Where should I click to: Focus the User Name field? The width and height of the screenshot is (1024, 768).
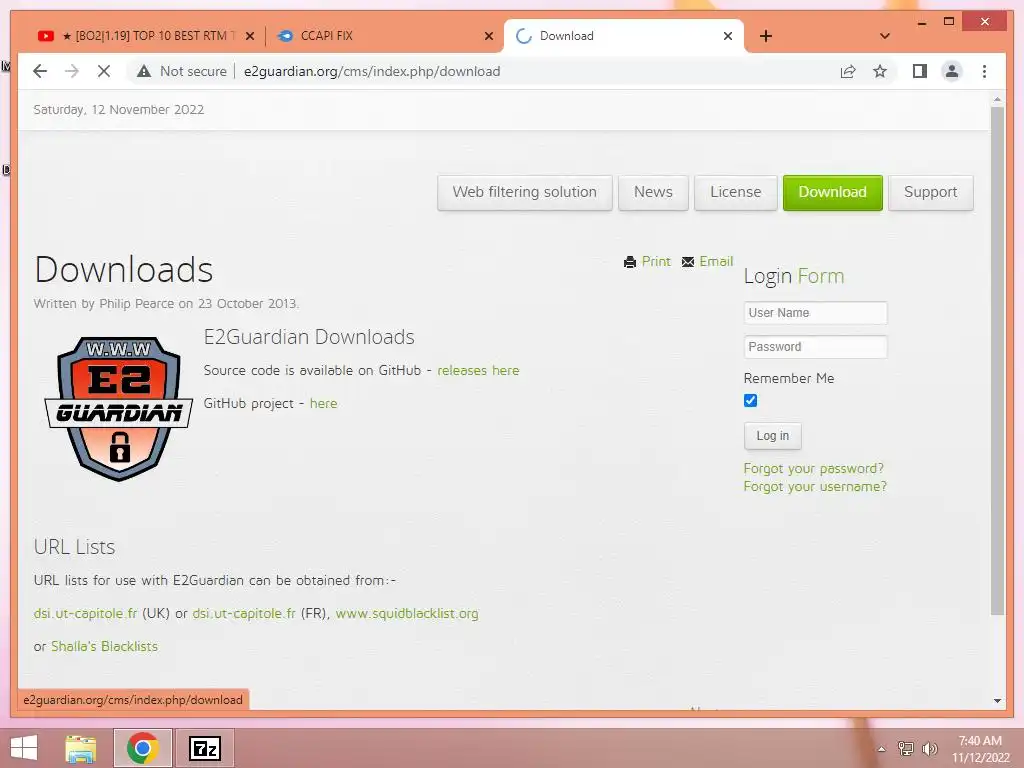coord(815,313)
